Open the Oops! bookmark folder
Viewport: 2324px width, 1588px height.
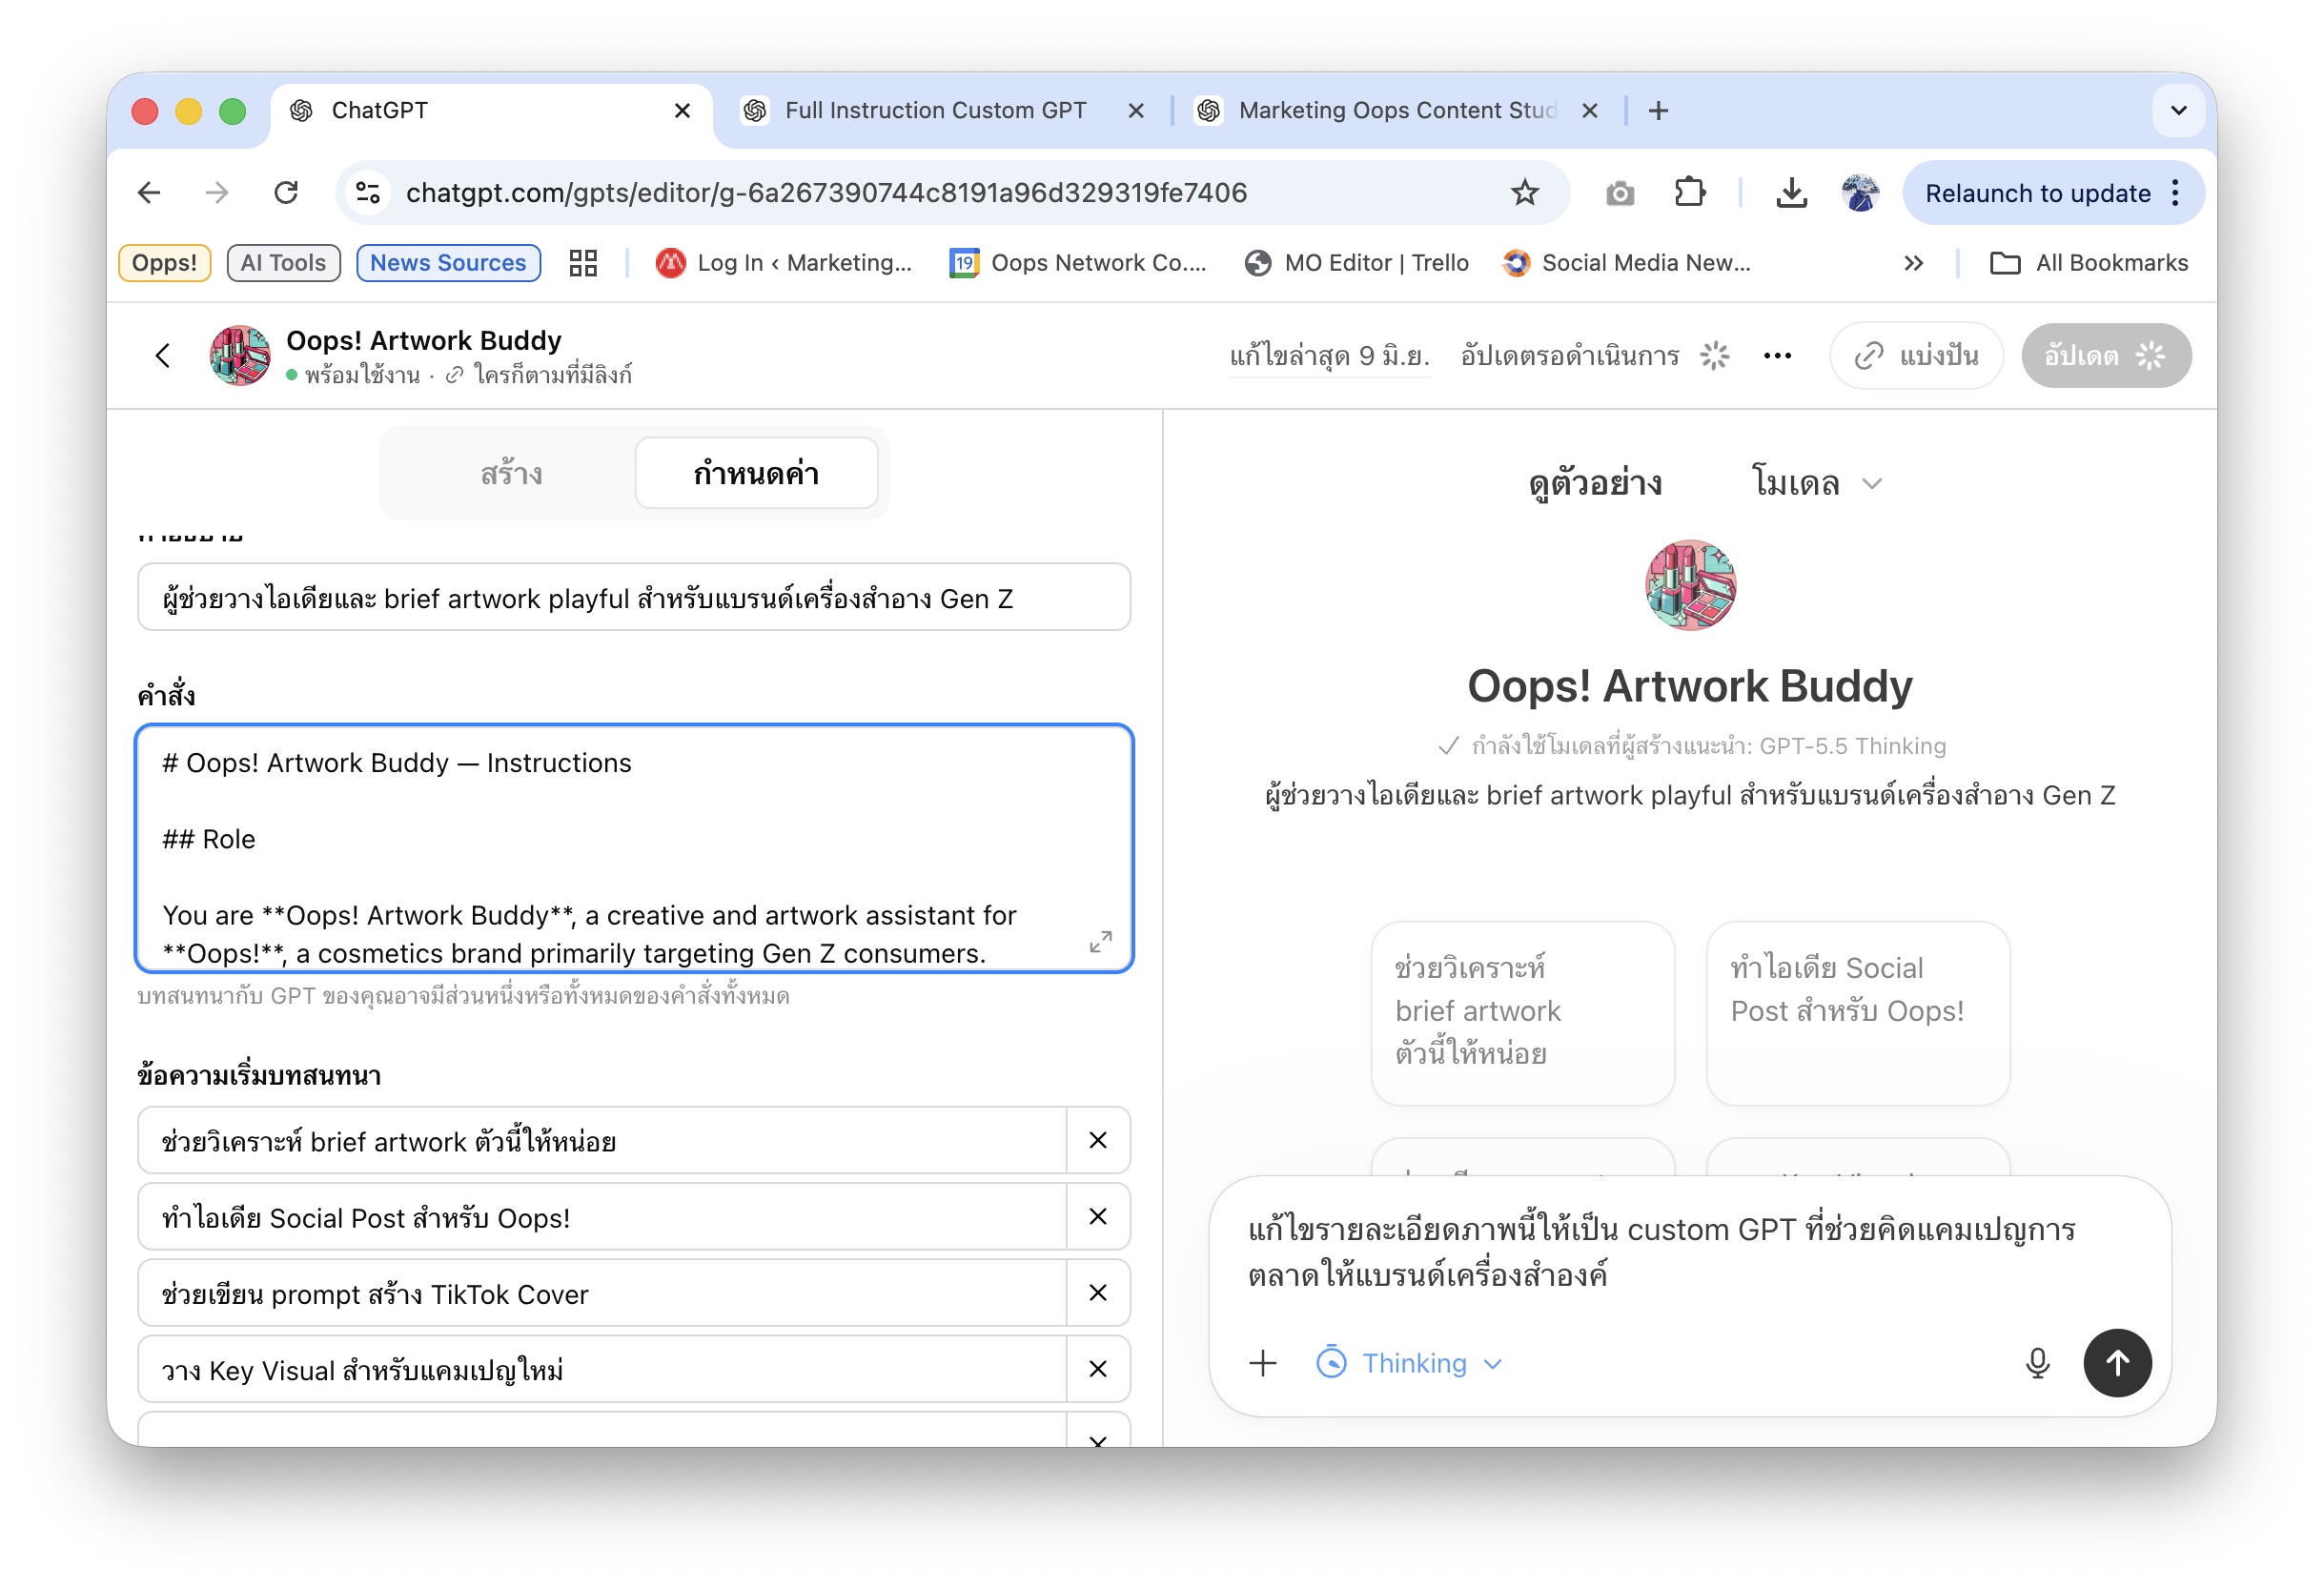pyautogui.click(x=164, y=263)
